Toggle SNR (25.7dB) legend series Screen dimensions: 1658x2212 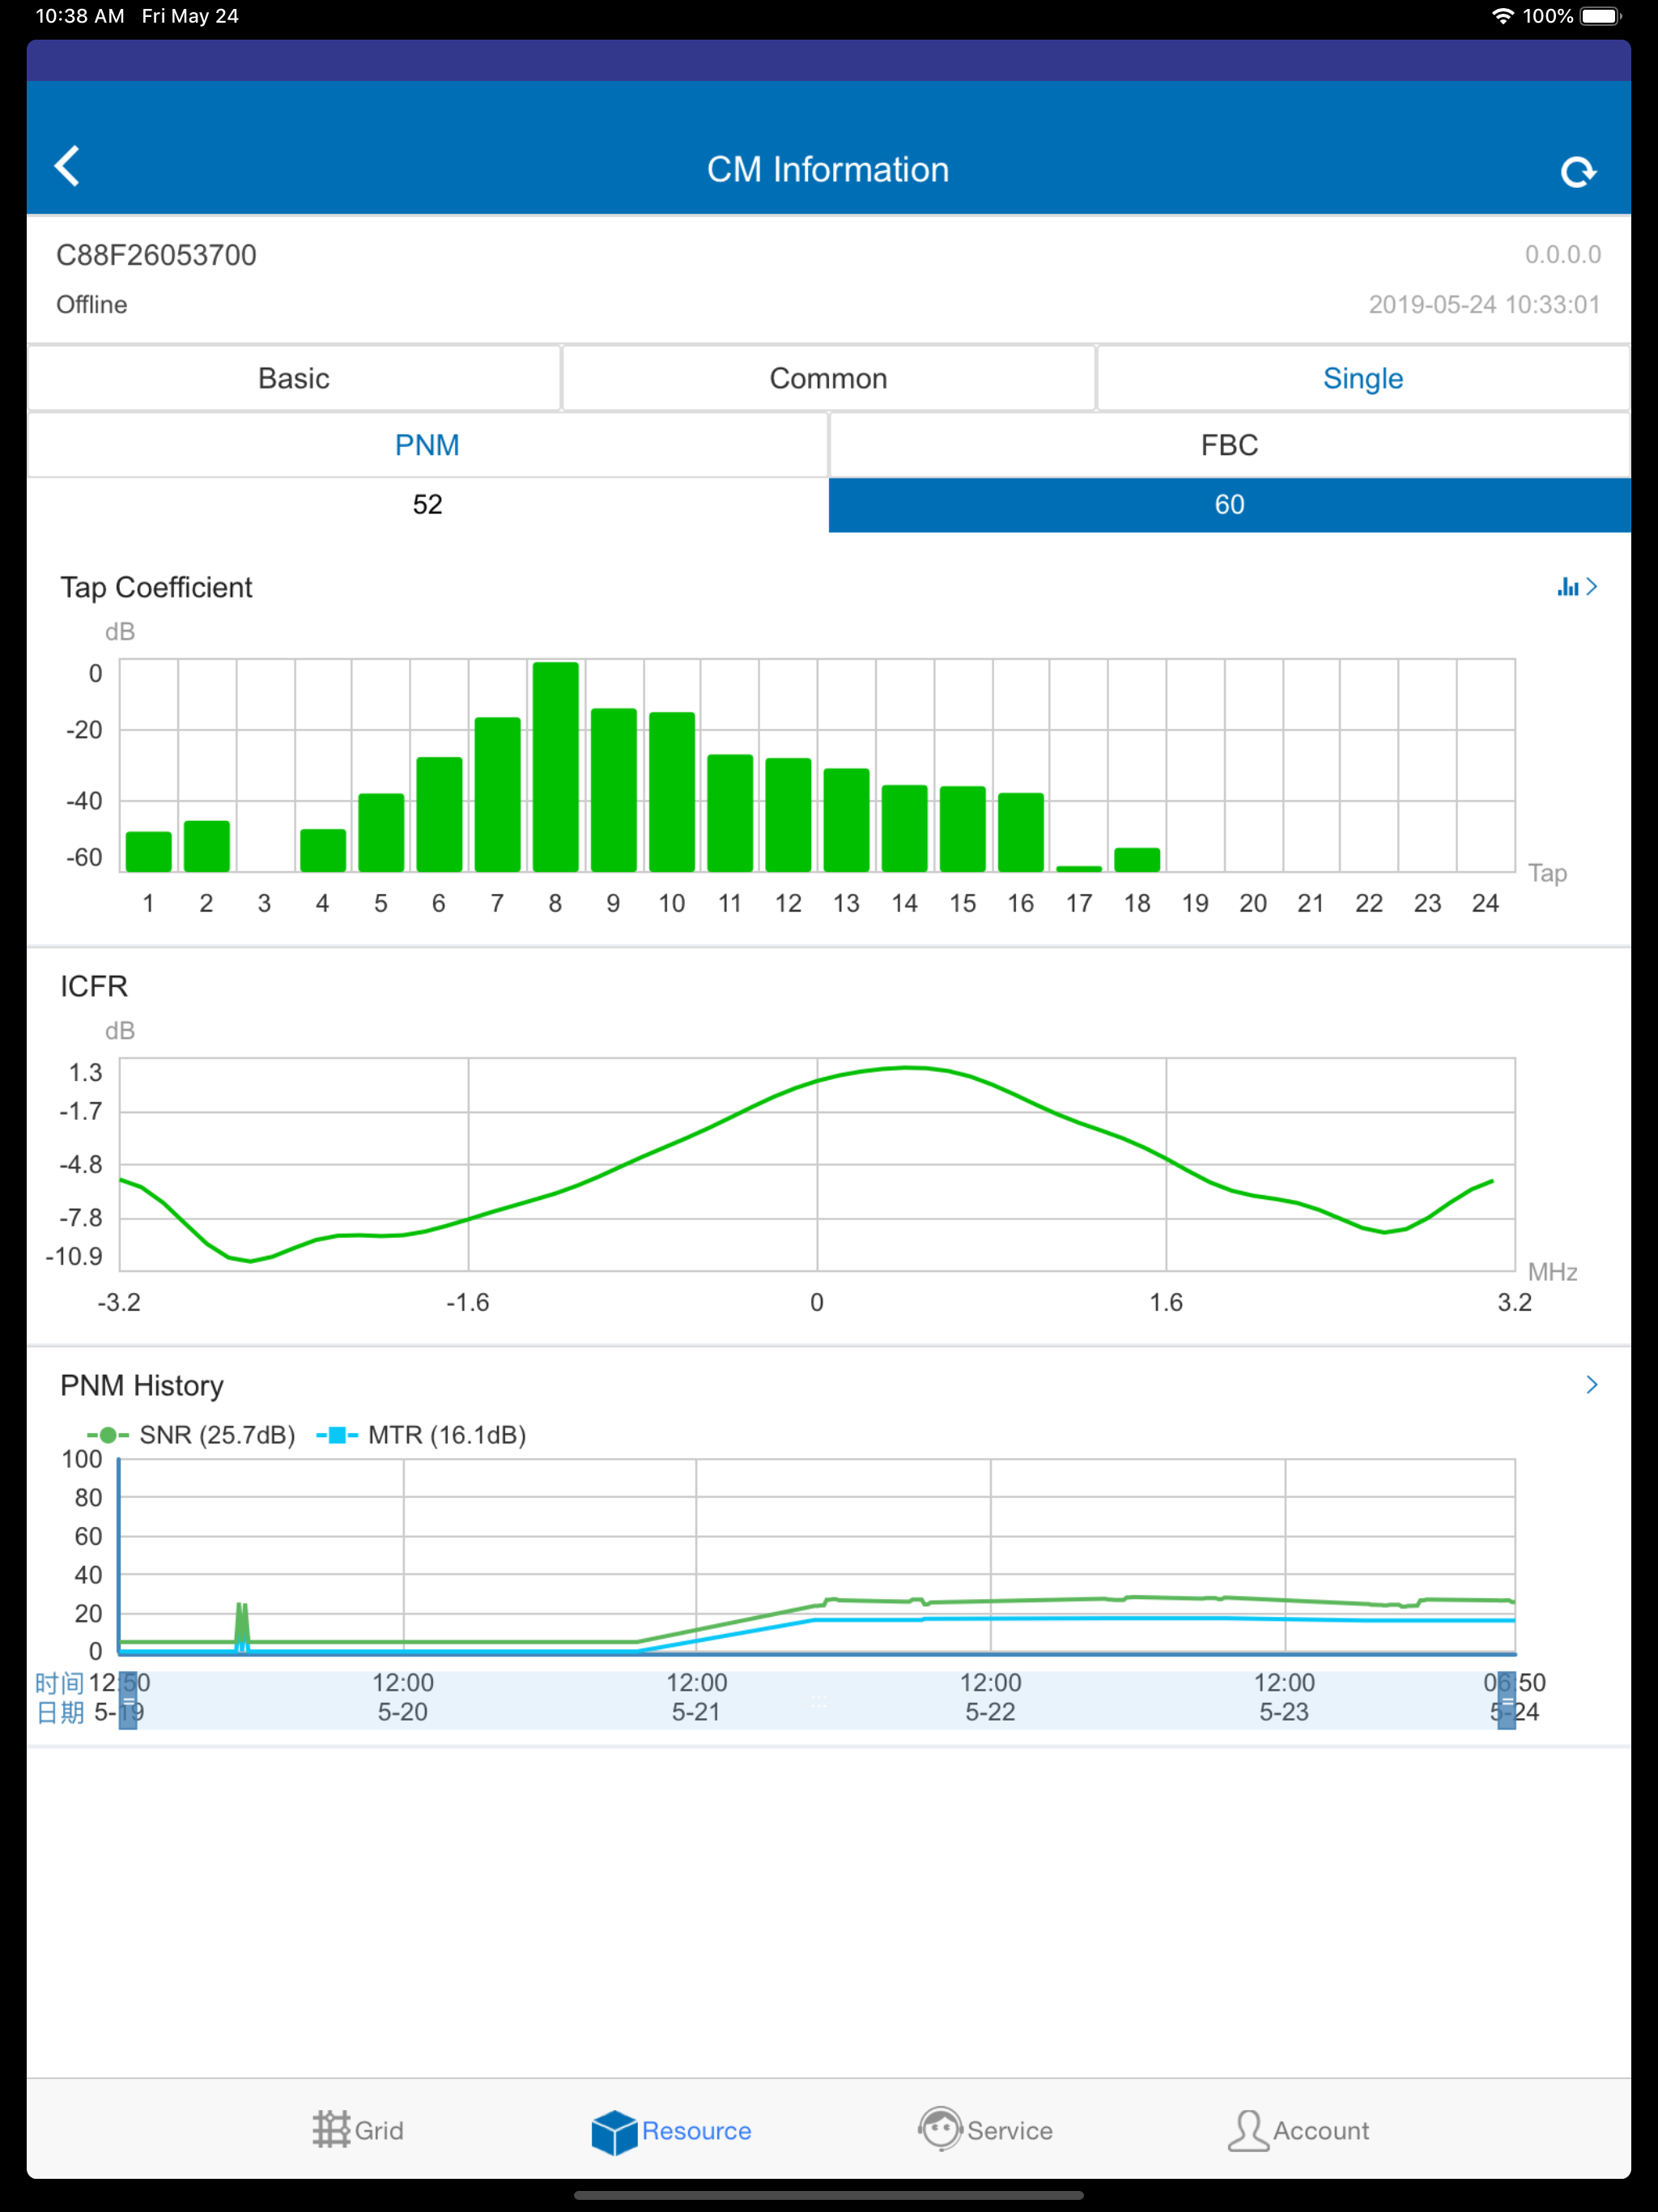click(191, 1435)
